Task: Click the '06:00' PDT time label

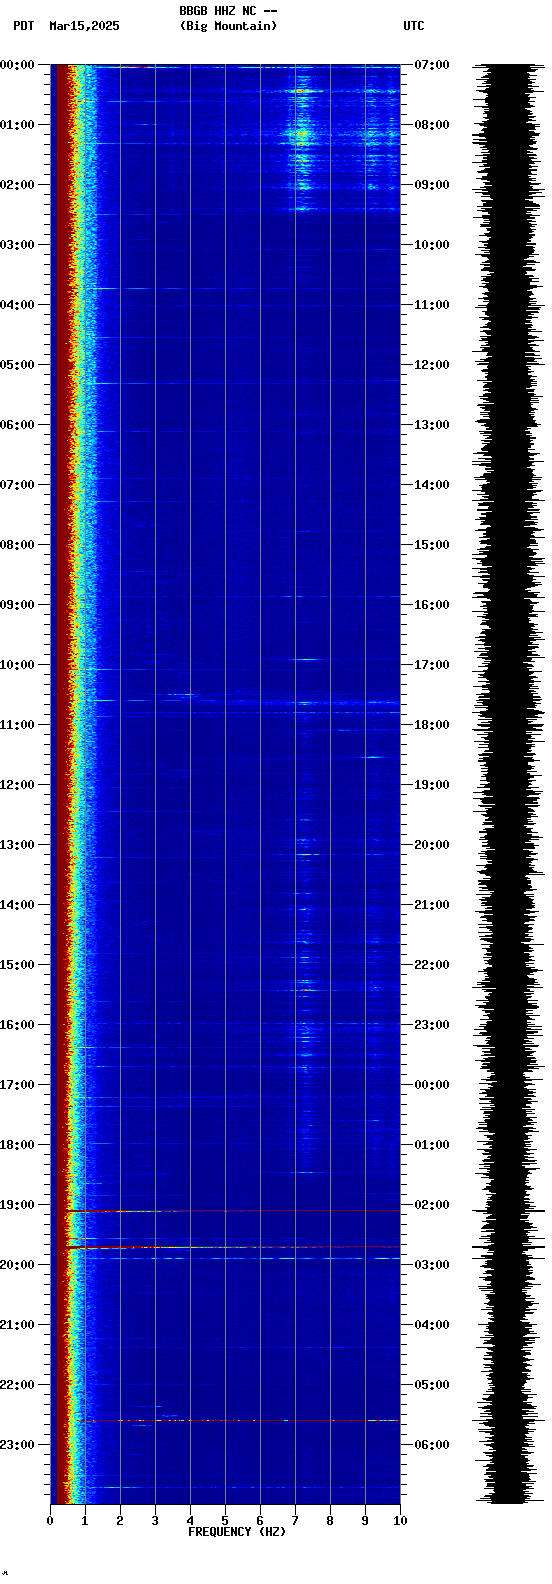Action: coord(17,425)
